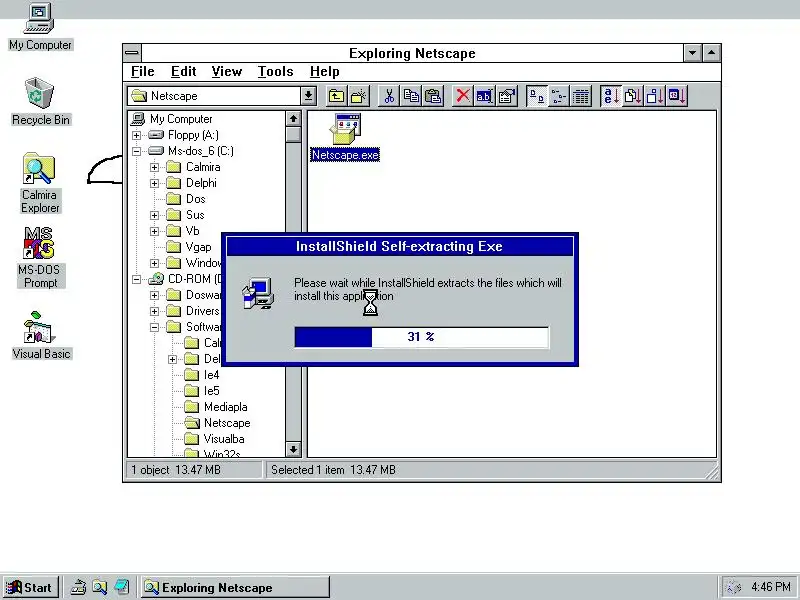Create a new folder from toolbar

coord(359,96)
